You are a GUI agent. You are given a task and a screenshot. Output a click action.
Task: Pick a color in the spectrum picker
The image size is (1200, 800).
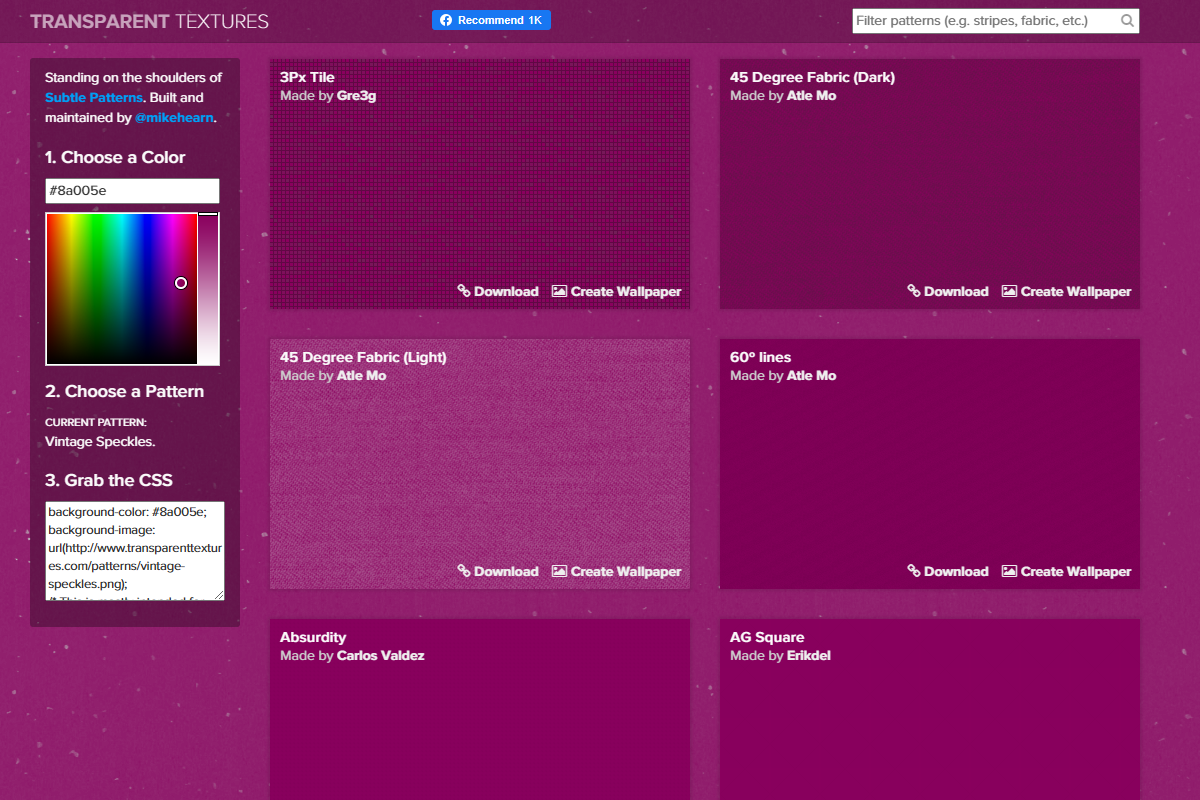point(121,288)
